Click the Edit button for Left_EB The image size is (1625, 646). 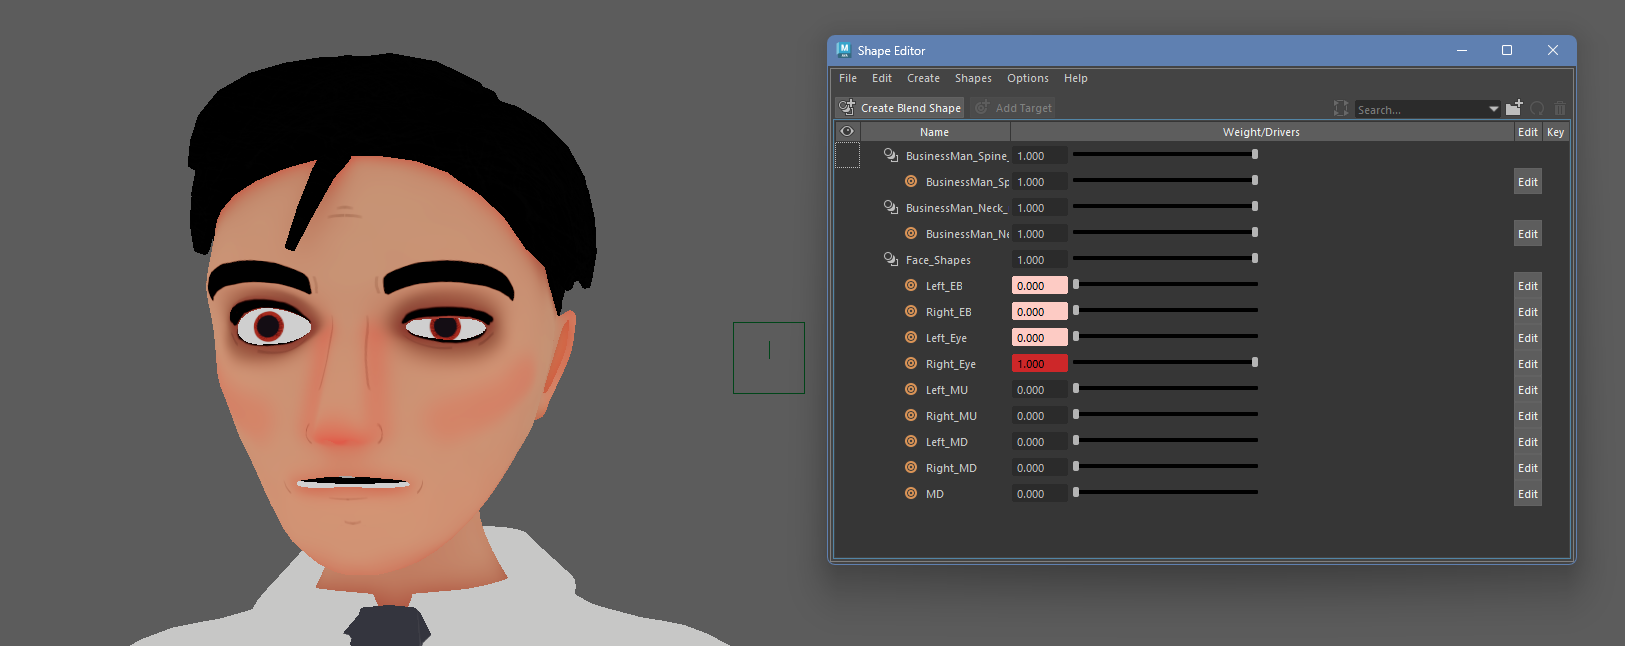pos(1527,286)
